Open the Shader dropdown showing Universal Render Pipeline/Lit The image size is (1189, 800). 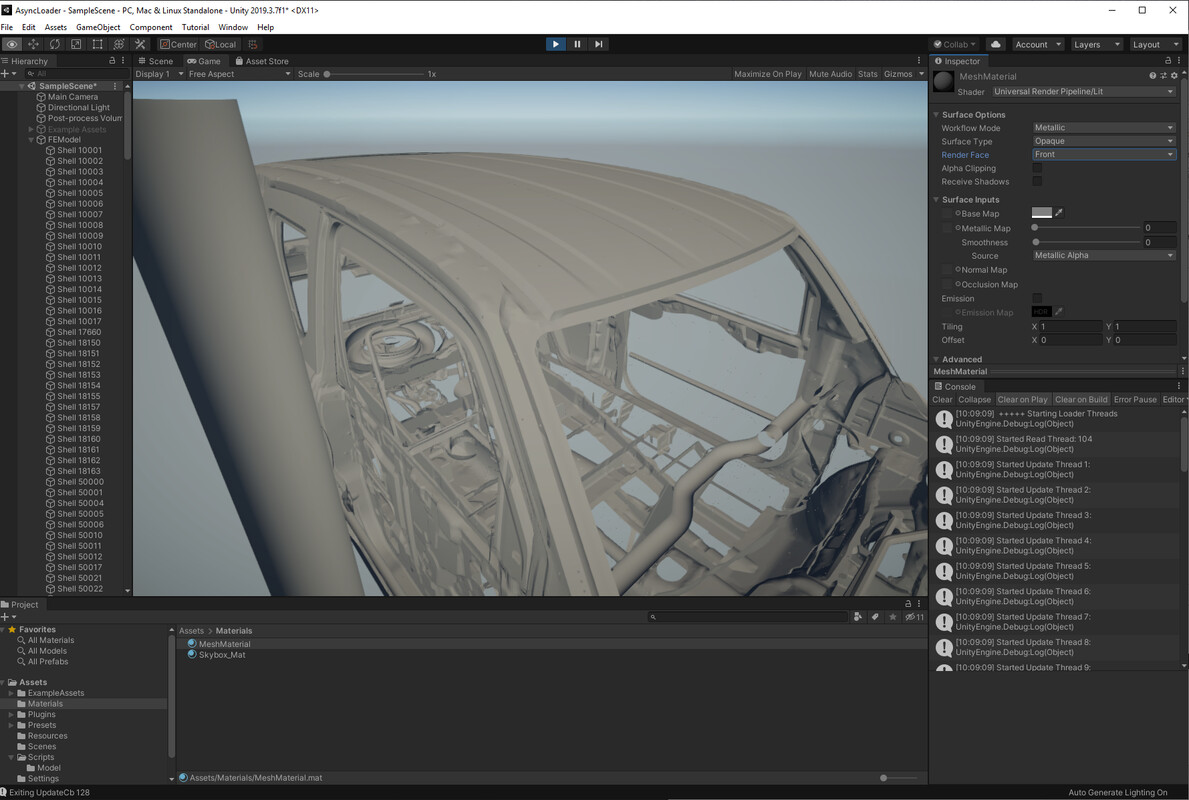point(1085,91)
